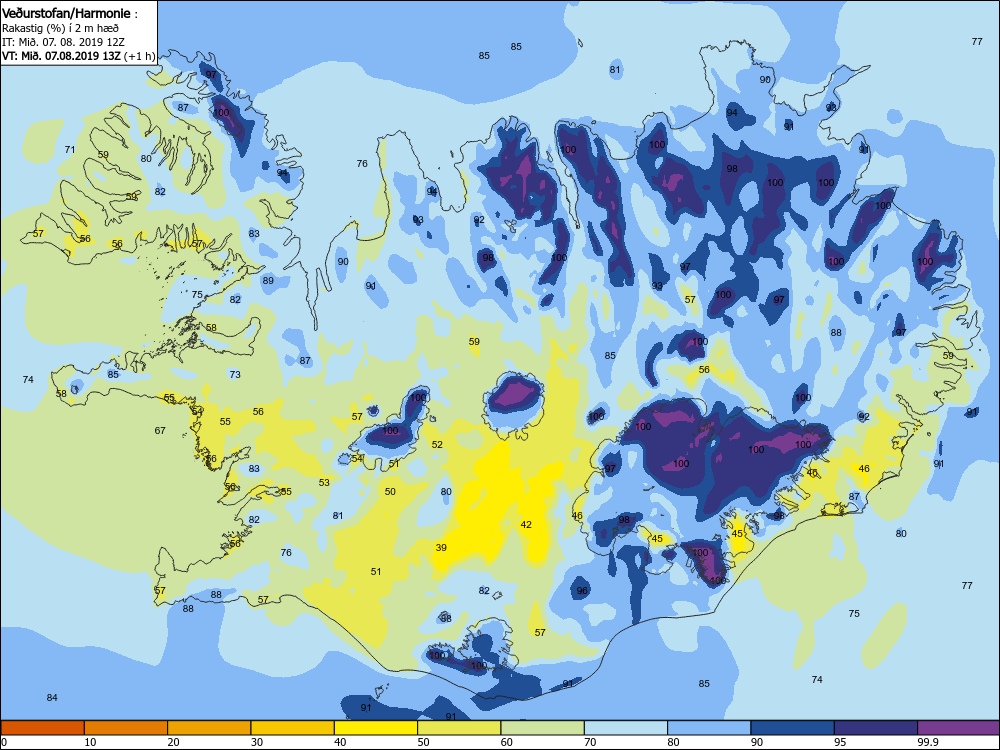Click the purple above-99.9 legend swatch

point(959,728)
